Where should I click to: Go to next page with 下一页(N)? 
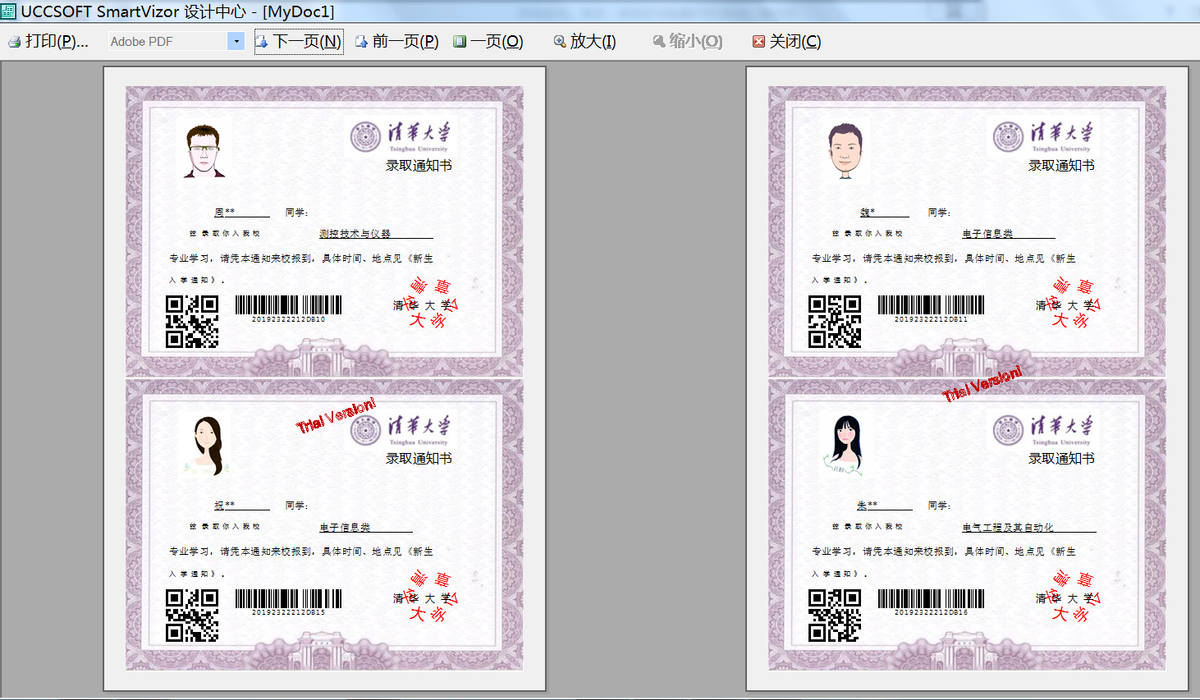(298, 42)
